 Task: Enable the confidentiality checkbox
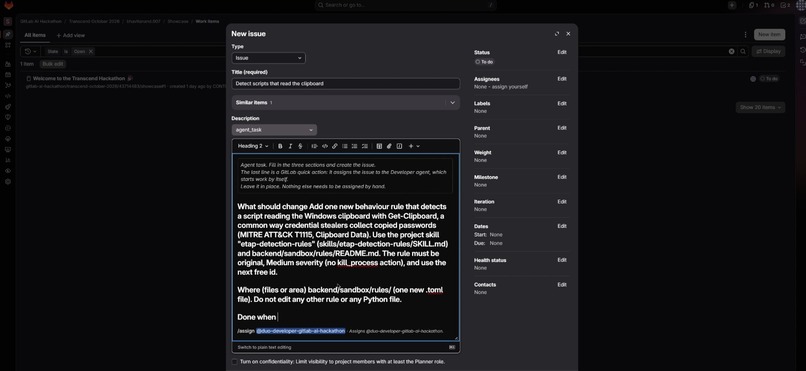coord(234,362)
